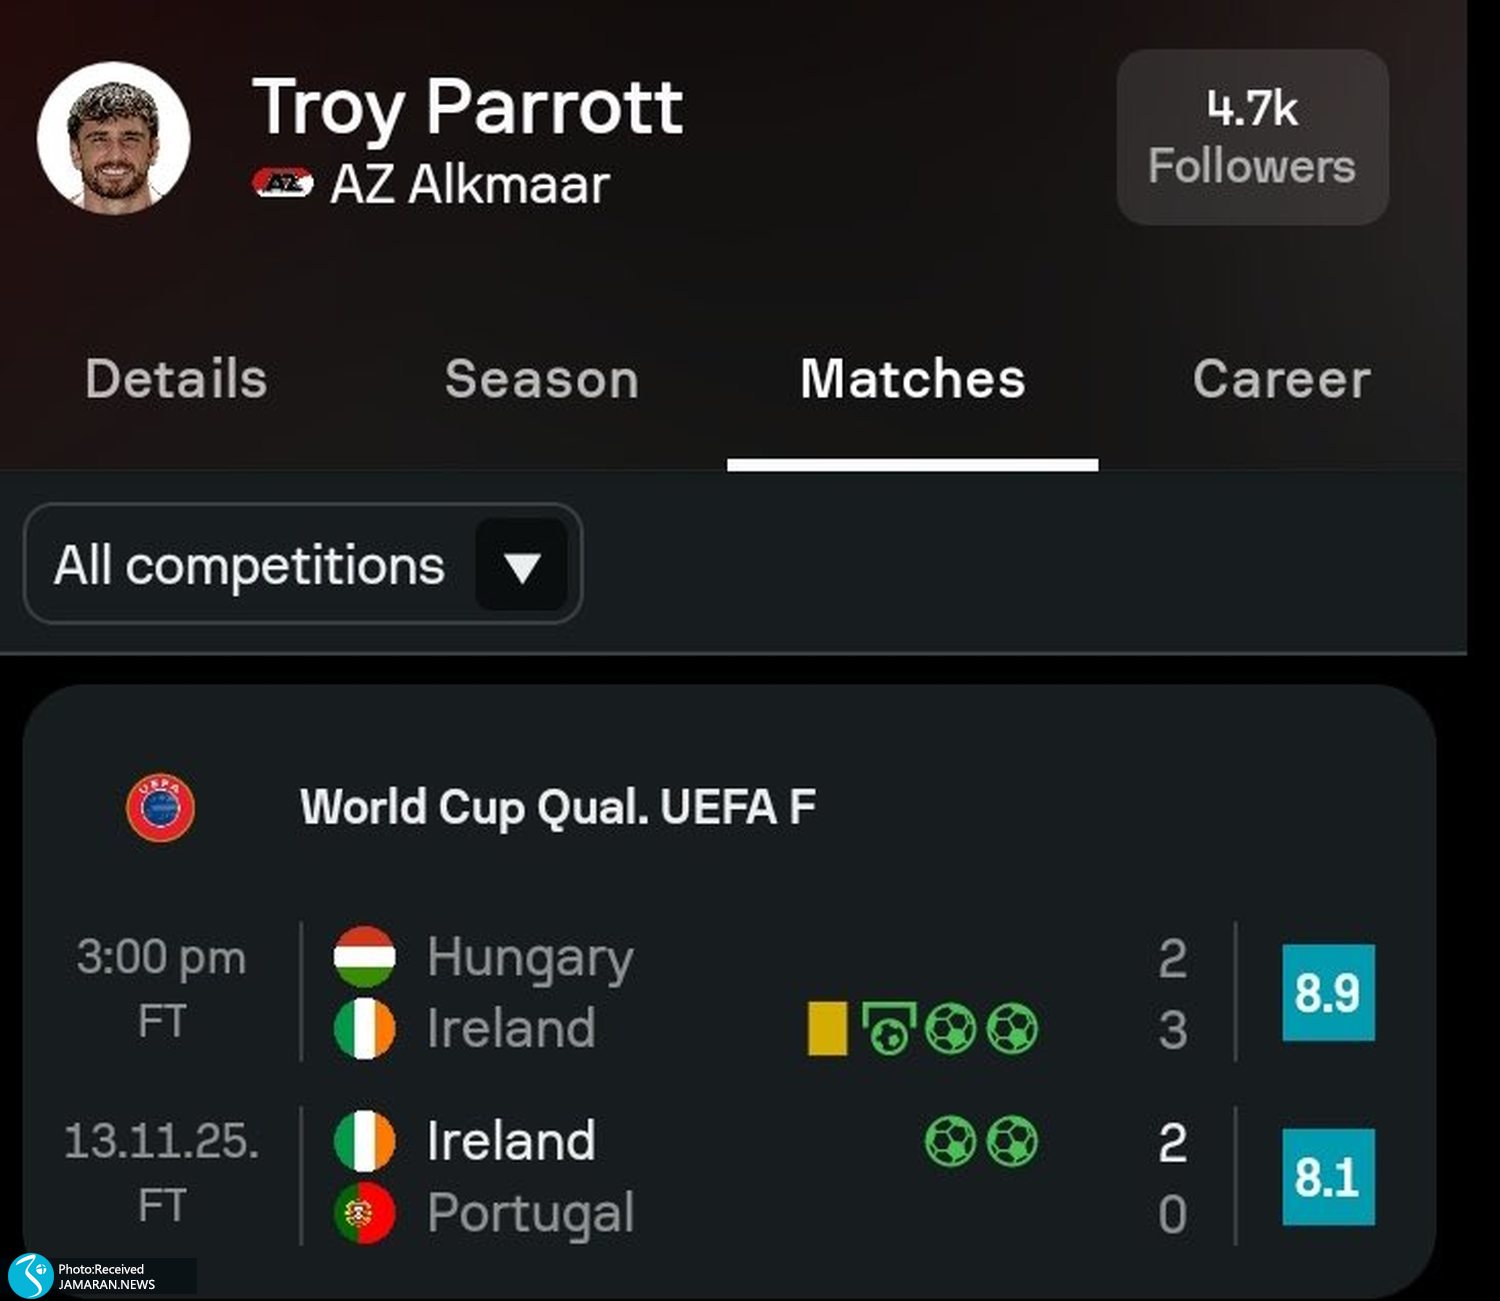
Task: Click the Ireland flag in Hungary match
Action: click(x=364, y=1029)
